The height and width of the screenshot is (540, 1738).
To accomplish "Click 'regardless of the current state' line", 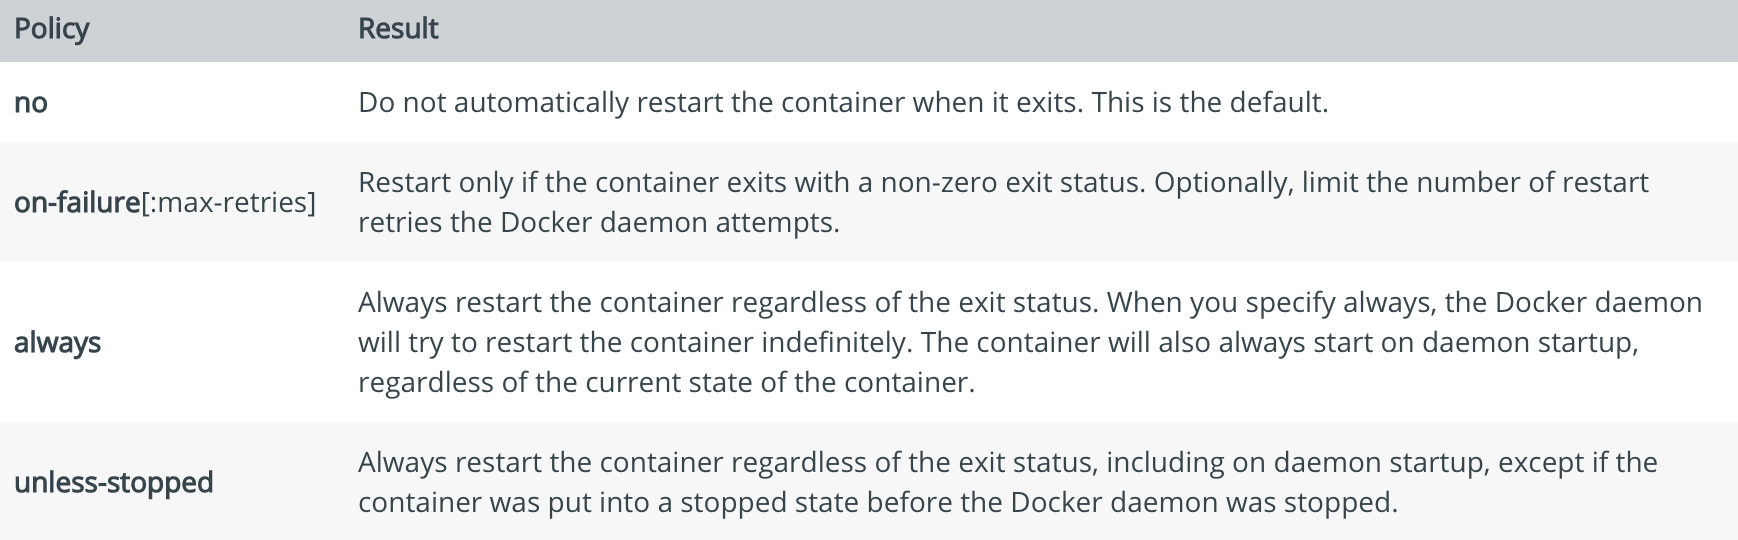I will 666,383.
